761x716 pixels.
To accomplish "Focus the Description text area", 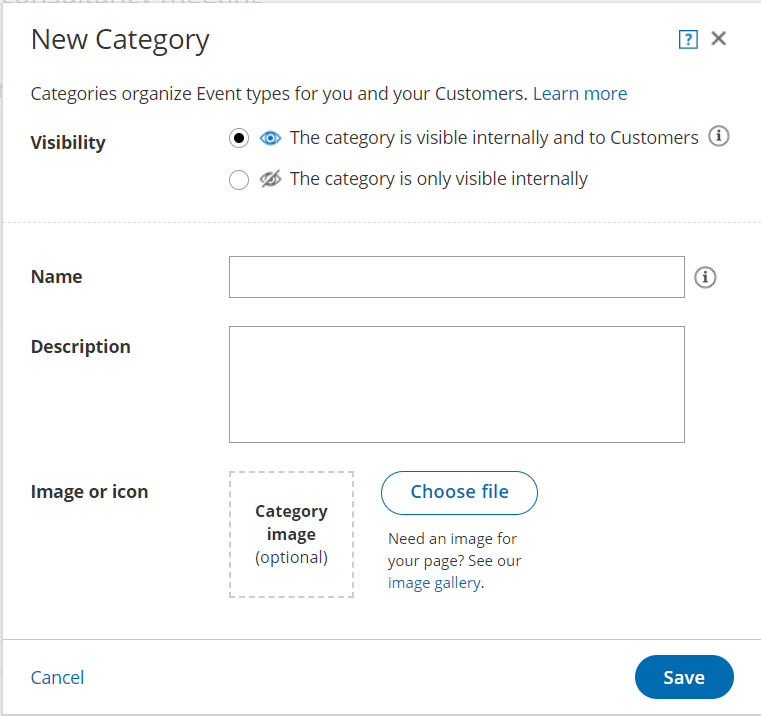I will click(x=457, y=384).
